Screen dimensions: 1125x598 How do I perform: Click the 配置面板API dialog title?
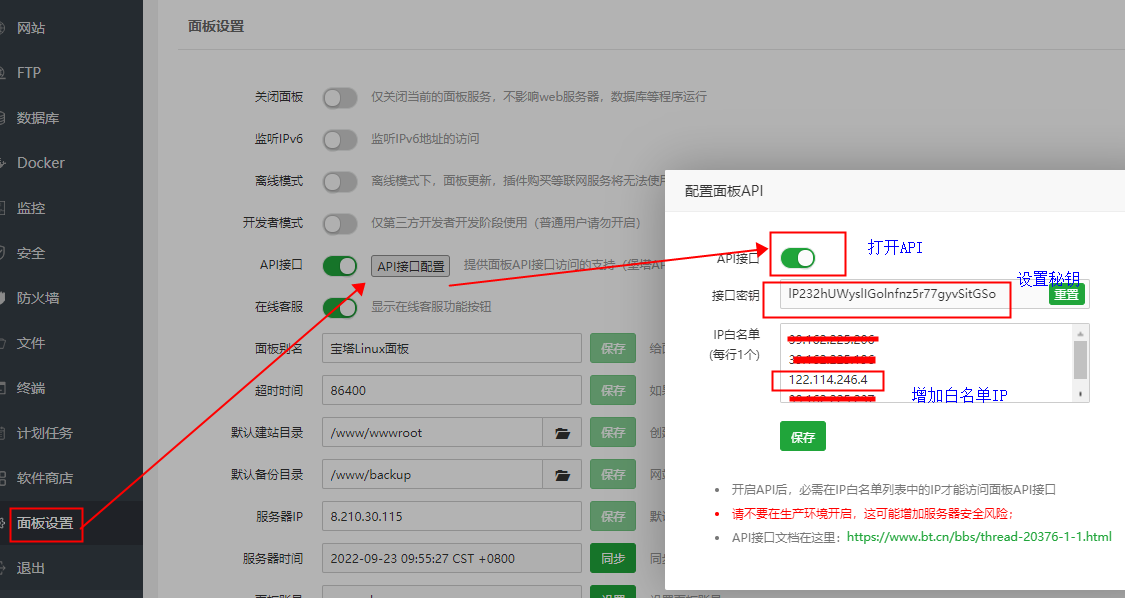[x=723, y=191]
